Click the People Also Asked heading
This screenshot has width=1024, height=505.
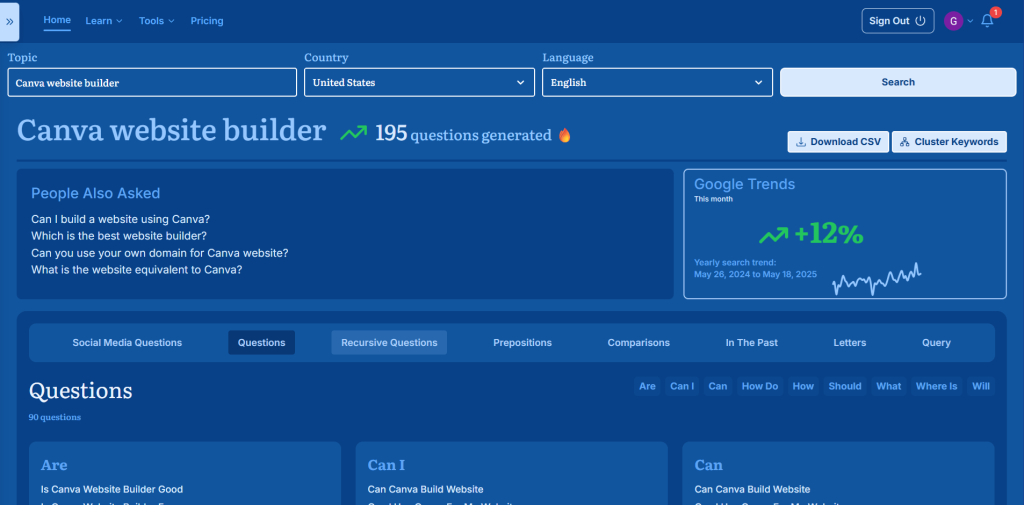coord(95,193)
